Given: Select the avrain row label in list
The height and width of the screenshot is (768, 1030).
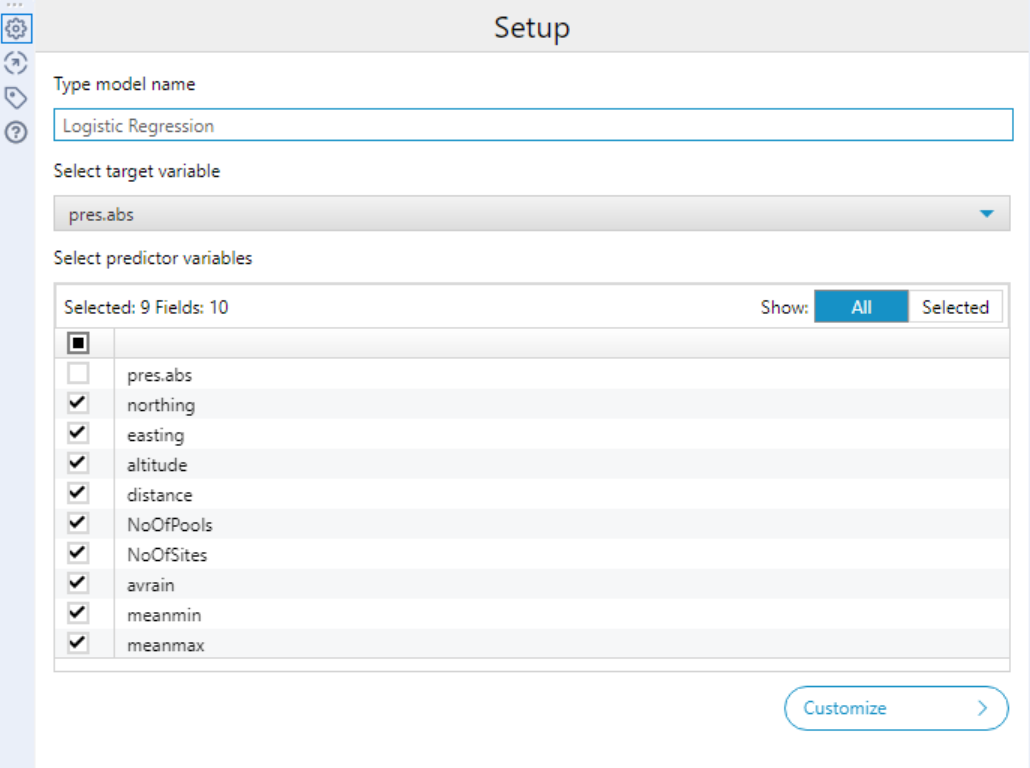Looking at the screenshot, I should (150, 585).
